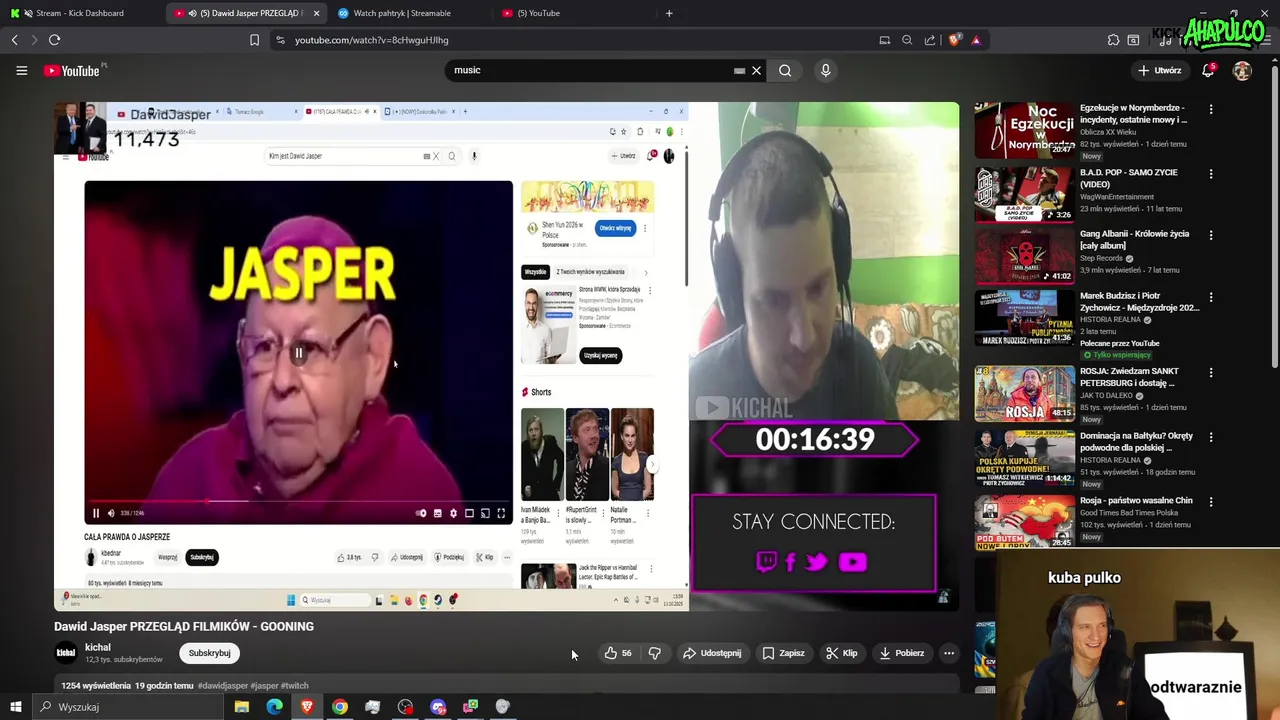Bookmark this page via bookmark icon

coord(254,40)
